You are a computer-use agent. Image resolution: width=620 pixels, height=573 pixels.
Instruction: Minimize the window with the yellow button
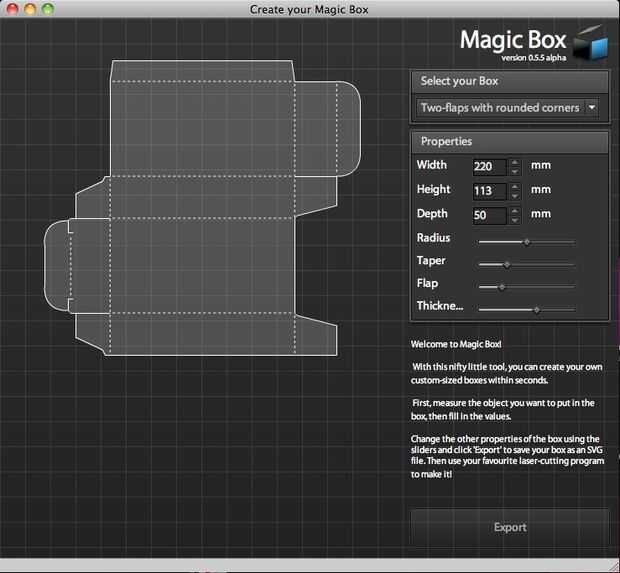[30, 9]
